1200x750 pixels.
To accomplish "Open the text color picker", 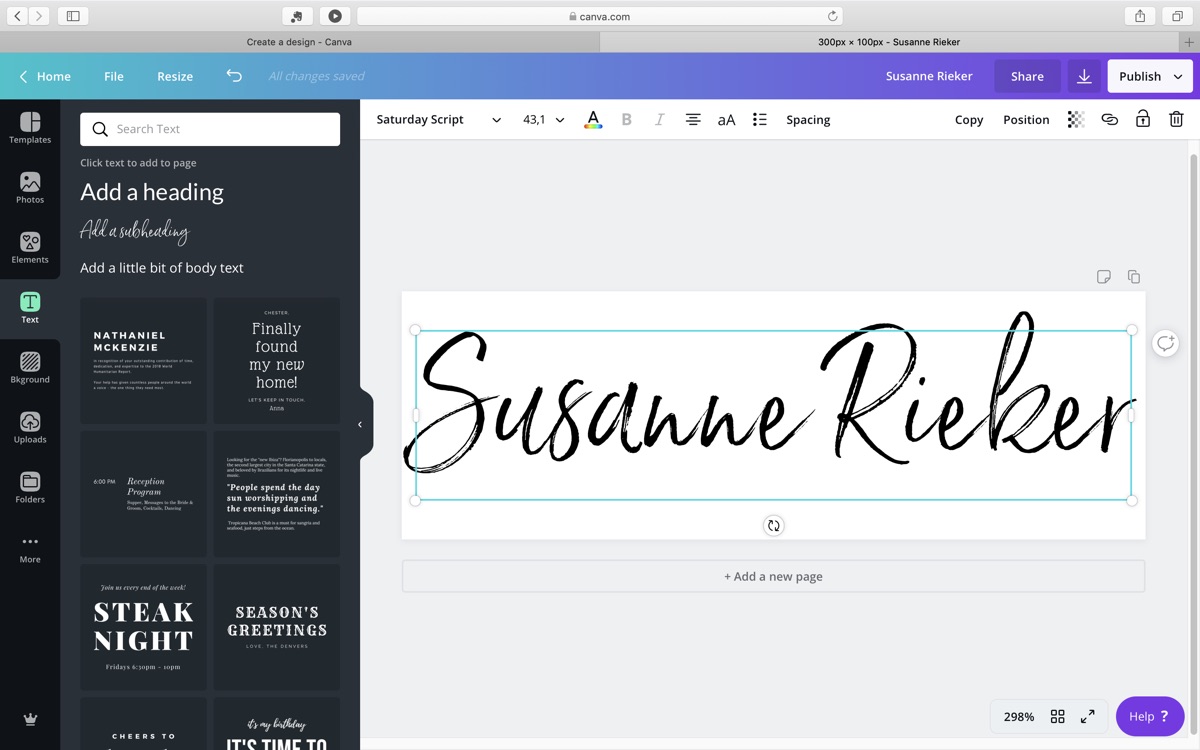I will point(593,119).
